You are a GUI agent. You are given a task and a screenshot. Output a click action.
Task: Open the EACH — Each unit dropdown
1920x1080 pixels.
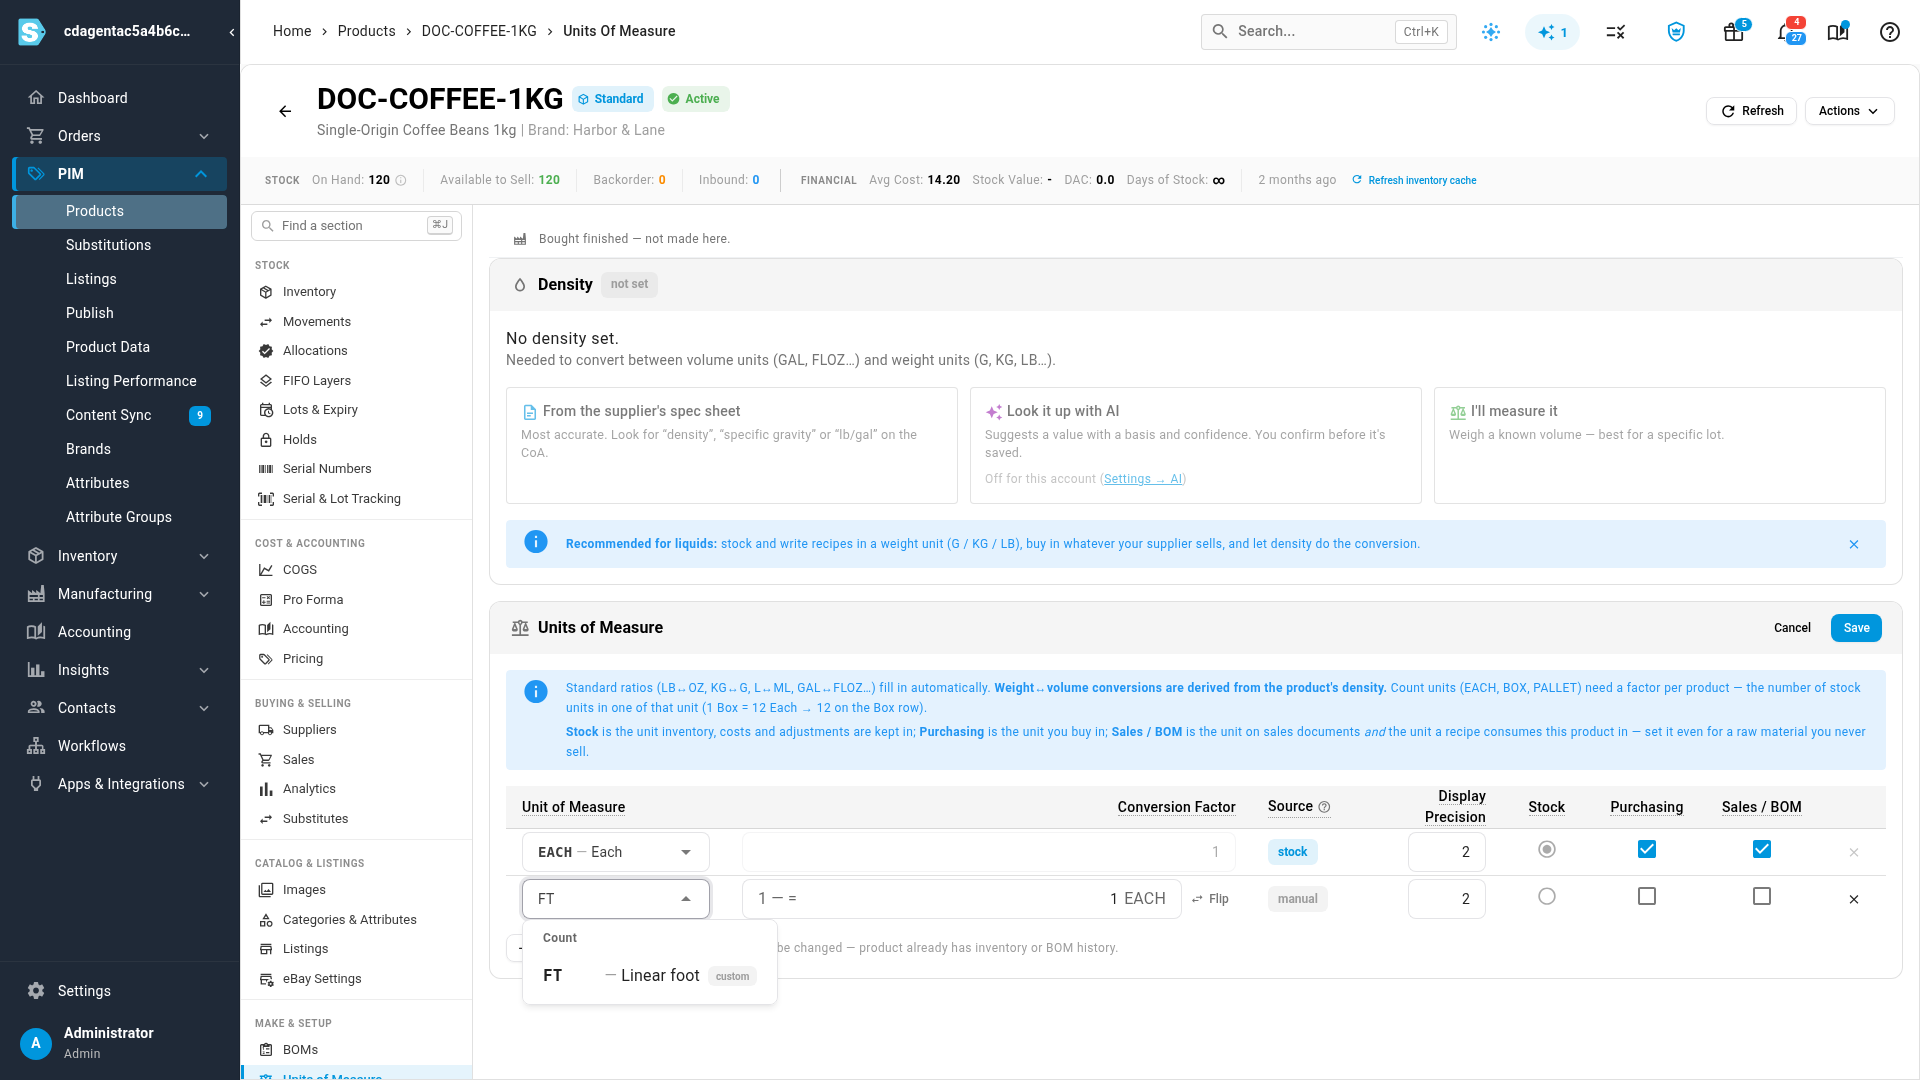click(x=616, y=852)
